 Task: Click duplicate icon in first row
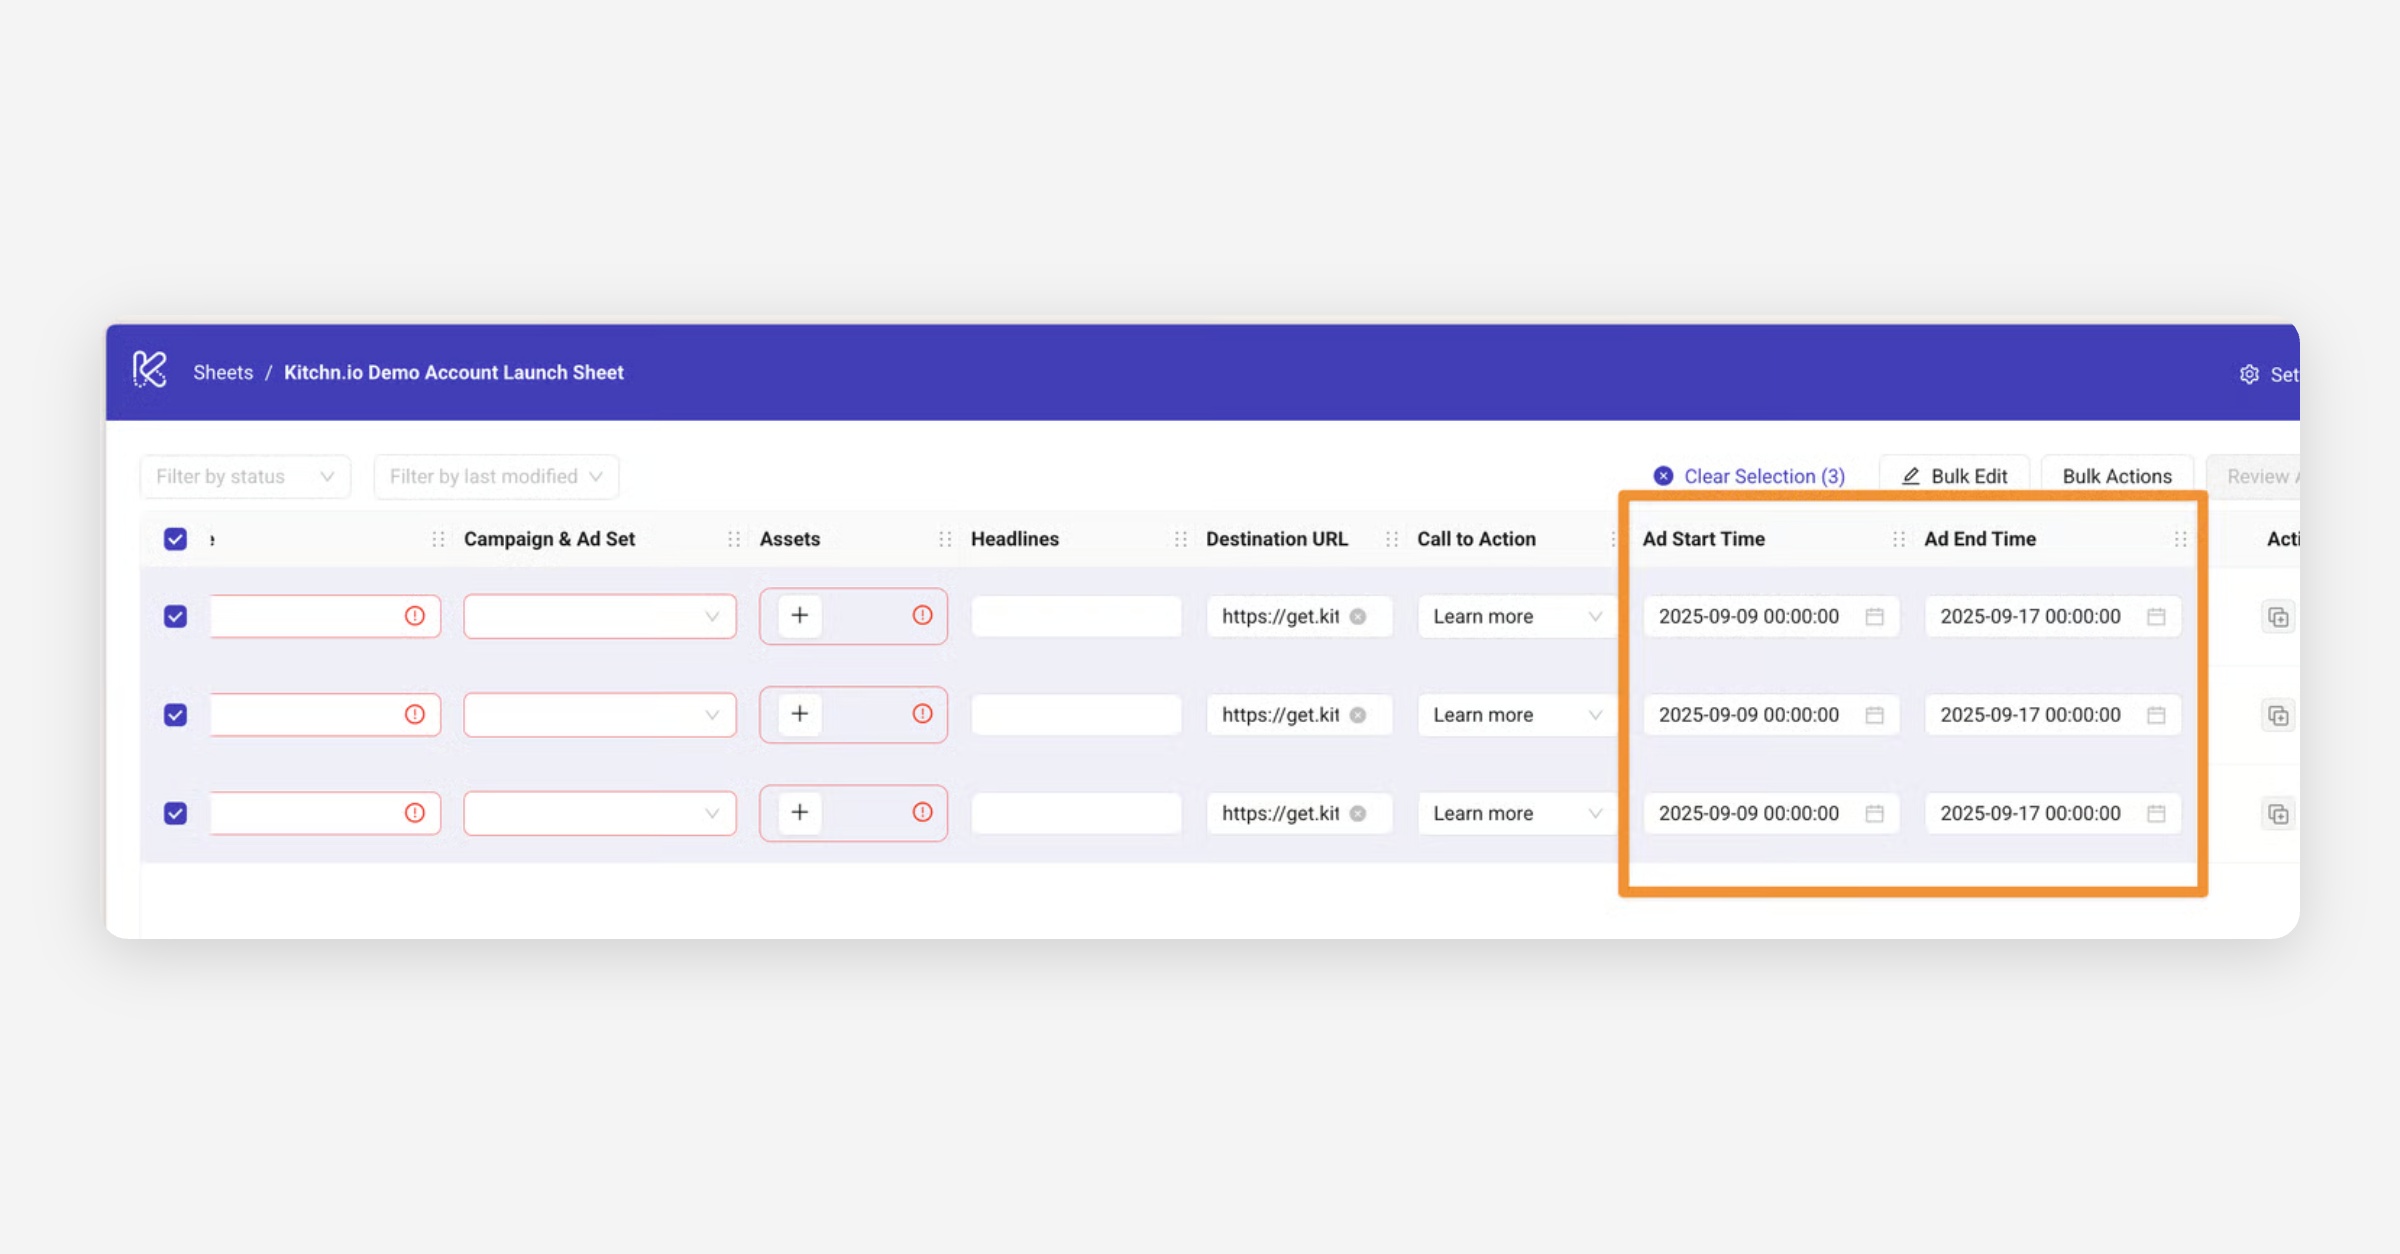2277,617
